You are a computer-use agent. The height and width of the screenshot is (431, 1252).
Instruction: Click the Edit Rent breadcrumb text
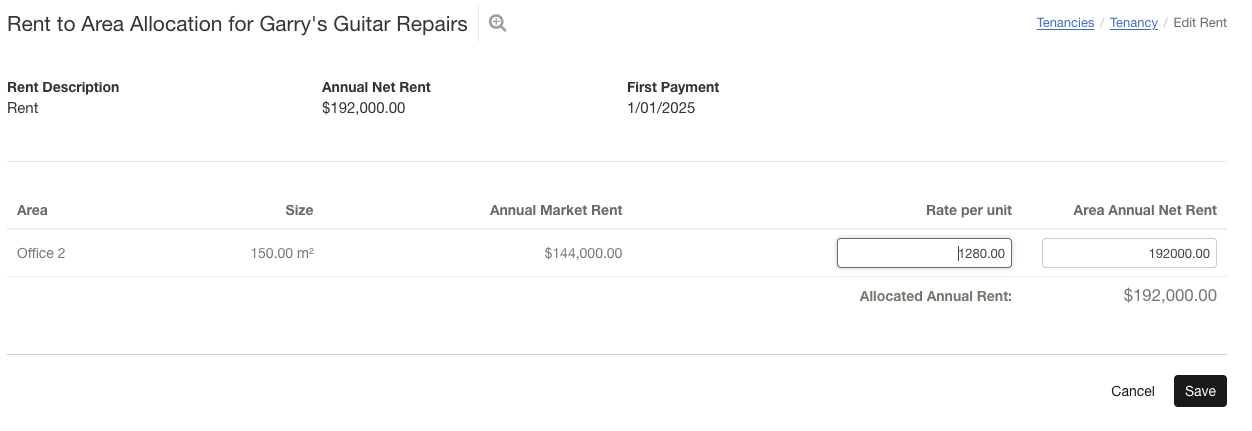pyautogui.click(x=1199, y=23)
